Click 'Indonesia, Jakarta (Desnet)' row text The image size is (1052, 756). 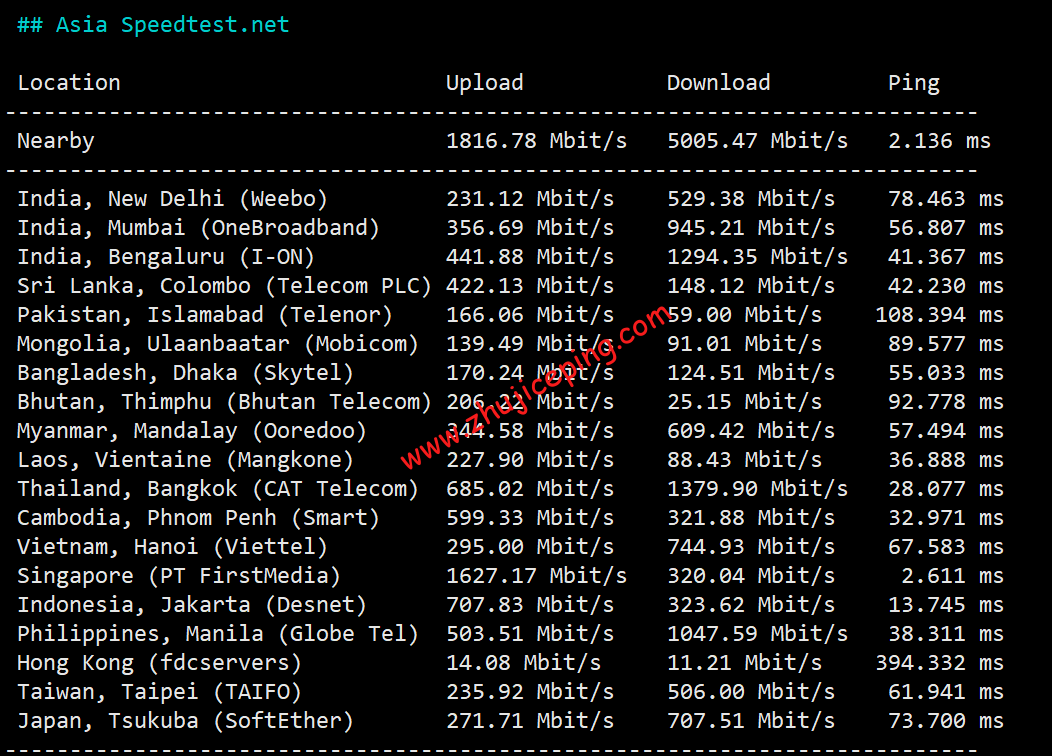pyautogui.click(x=192, y=605)
